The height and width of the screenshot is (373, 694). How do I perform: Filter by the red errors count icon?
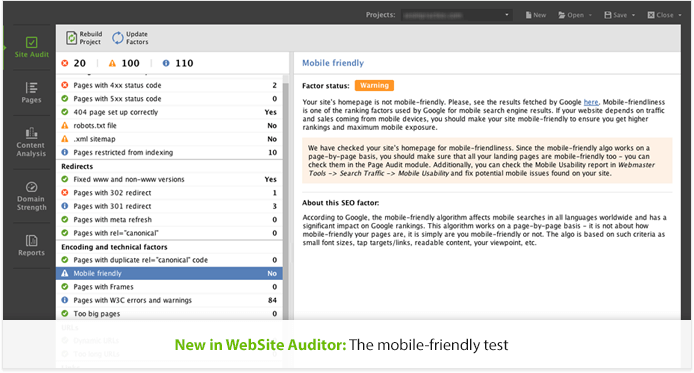65,63
